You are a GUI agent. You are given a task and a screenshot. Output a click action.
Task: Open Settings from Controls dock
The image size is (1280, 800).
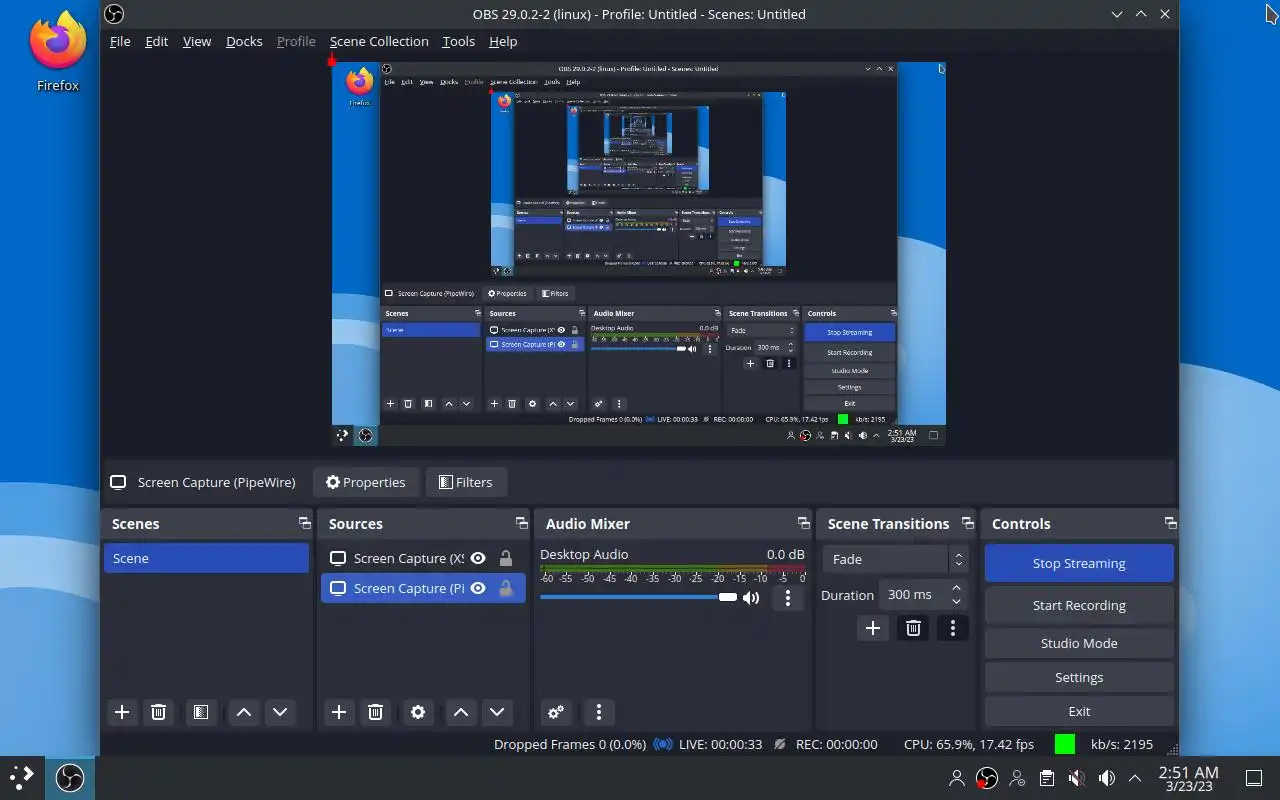[1079, 677]
